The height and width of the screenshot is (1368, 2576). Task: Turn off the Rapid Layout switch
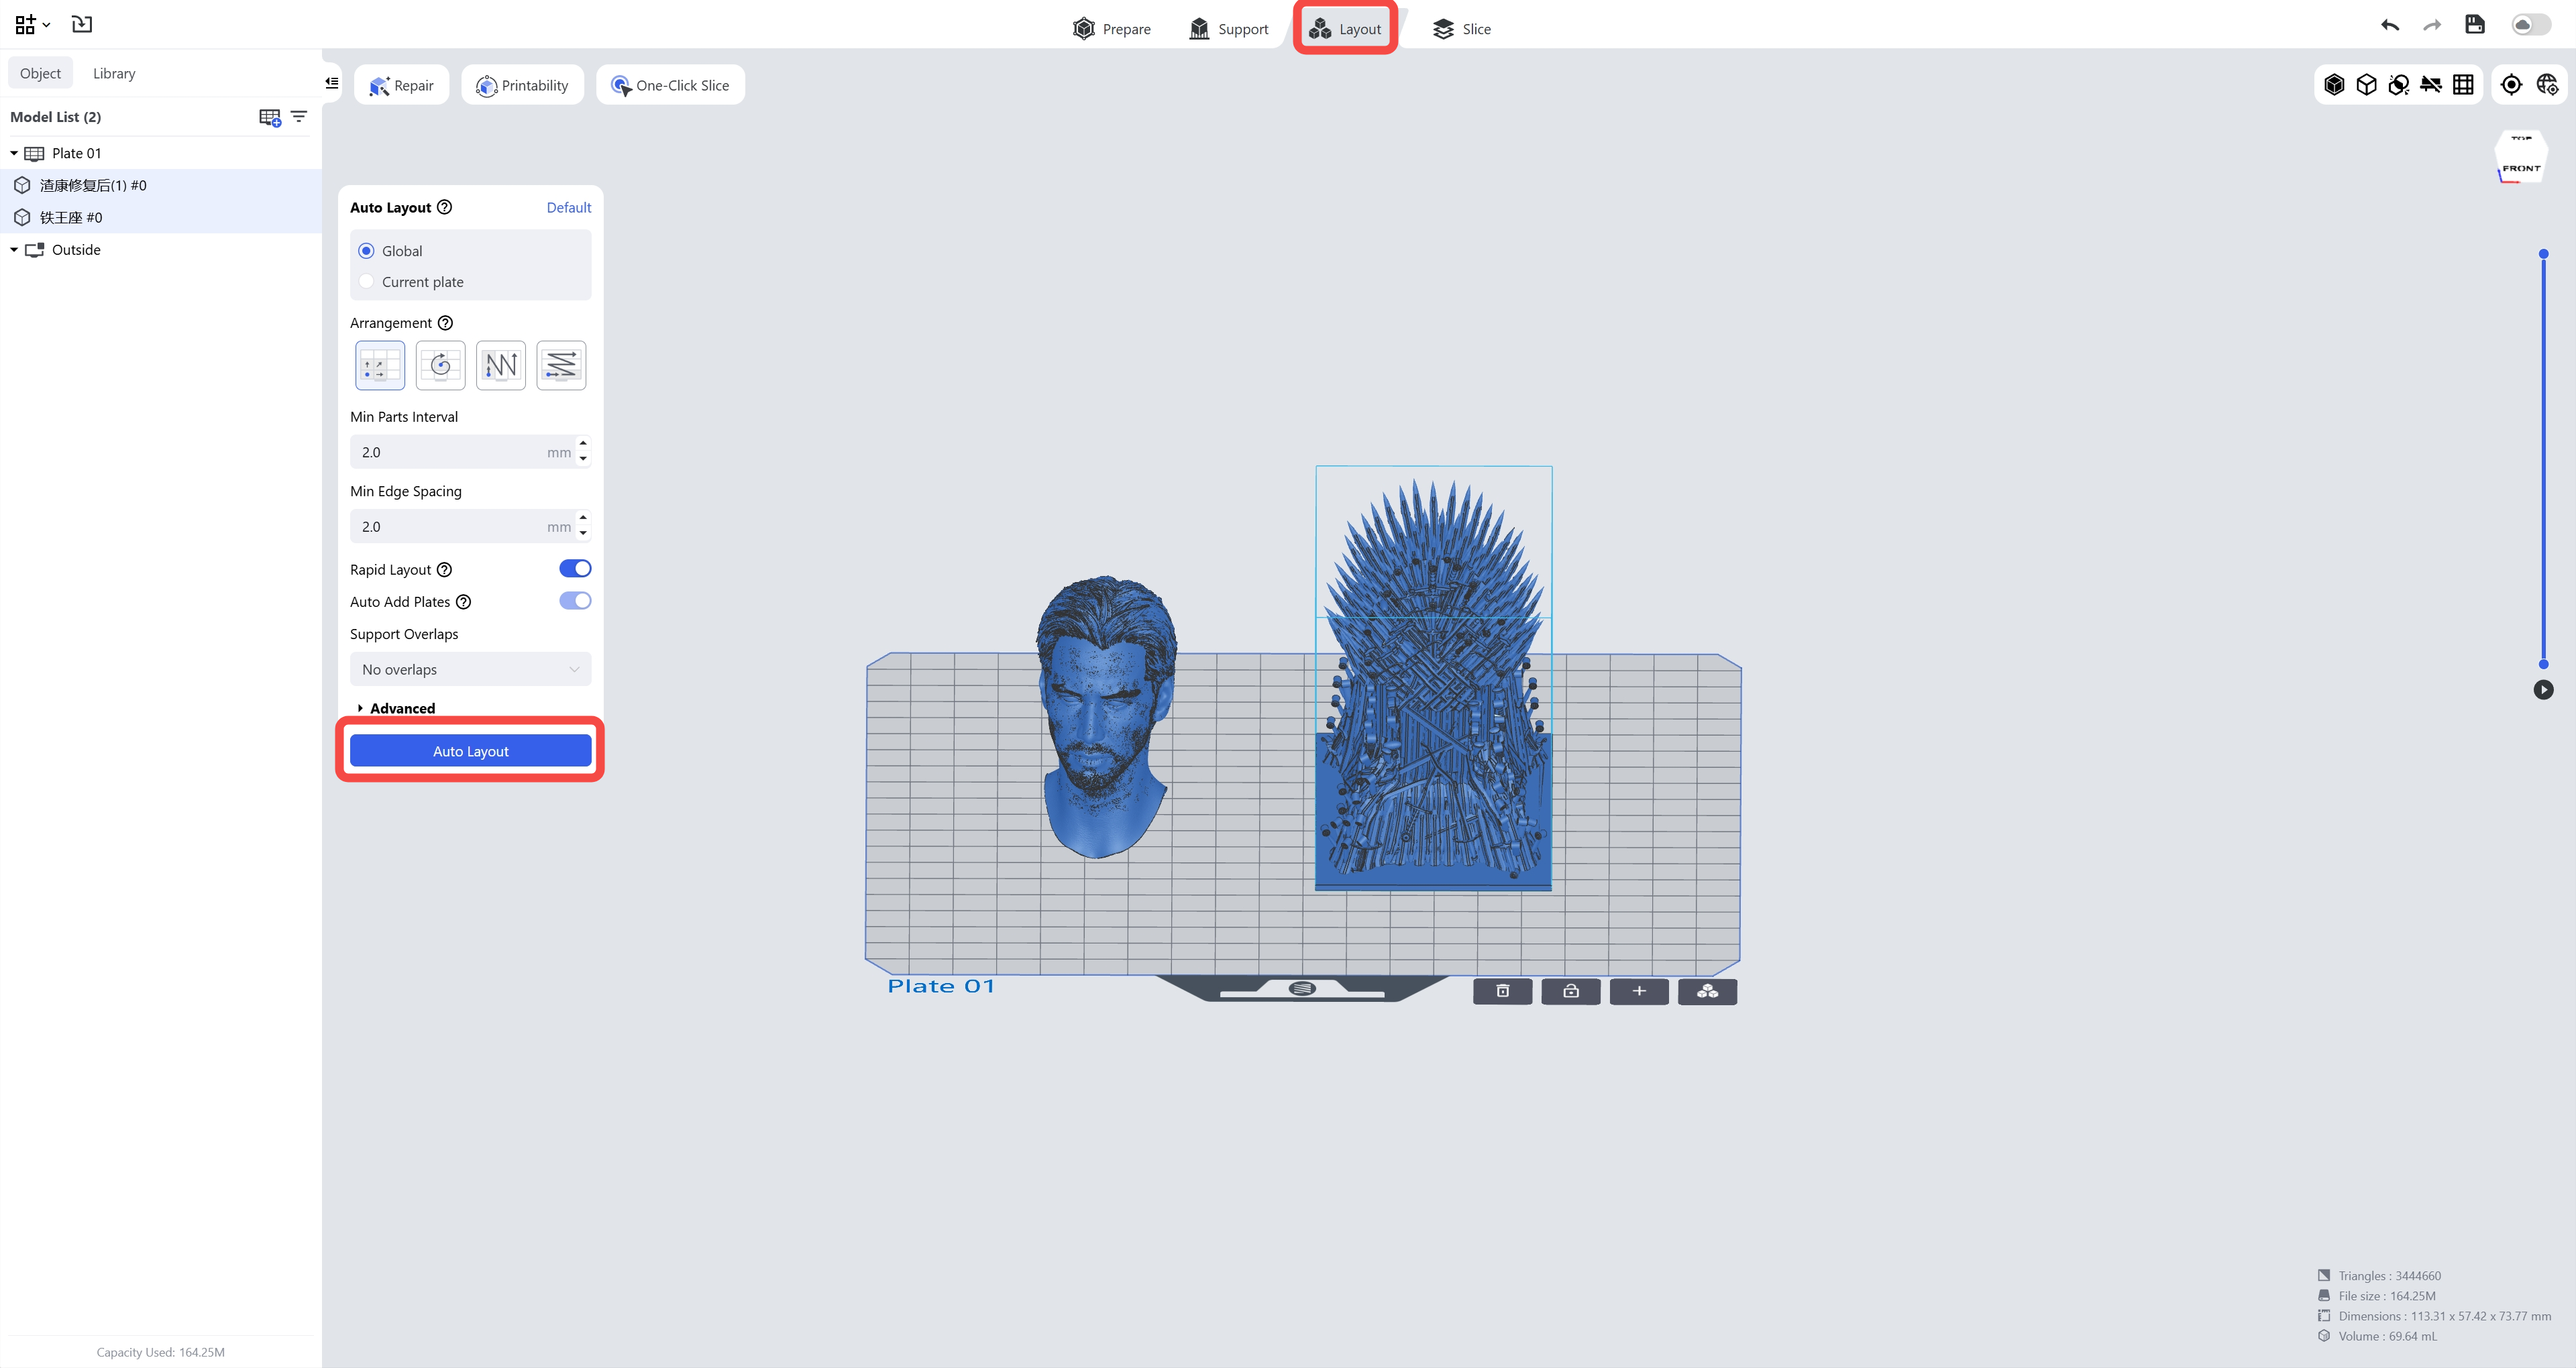[x=575, y=569]
